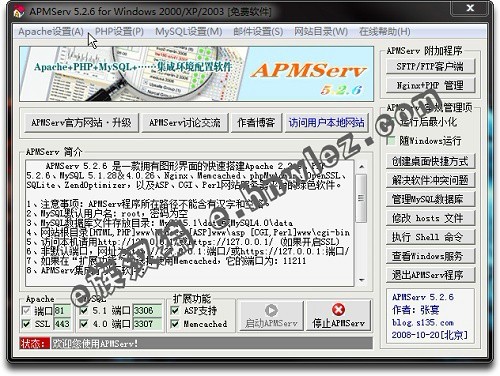
Task: Click blog.s135.com text
Action: tap(423, 323)
